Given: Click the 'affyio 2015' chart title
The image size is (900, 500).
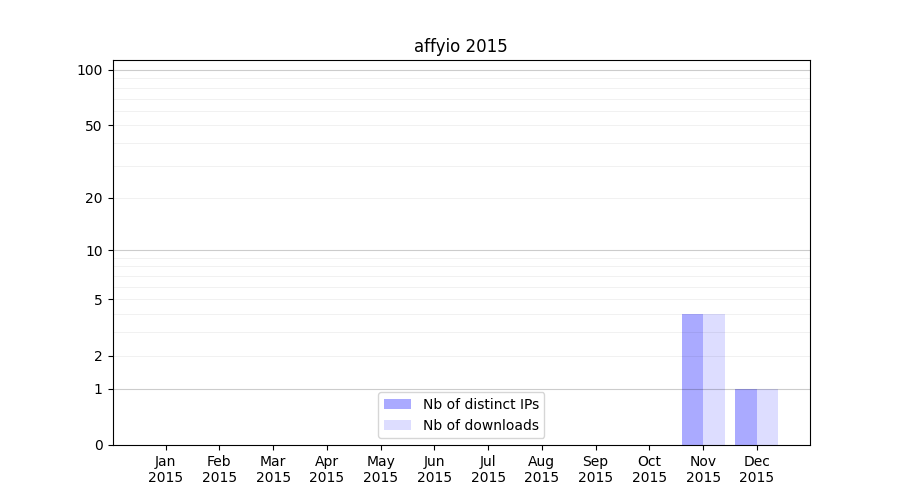Looking at the screenshot, I should point(460,46).
